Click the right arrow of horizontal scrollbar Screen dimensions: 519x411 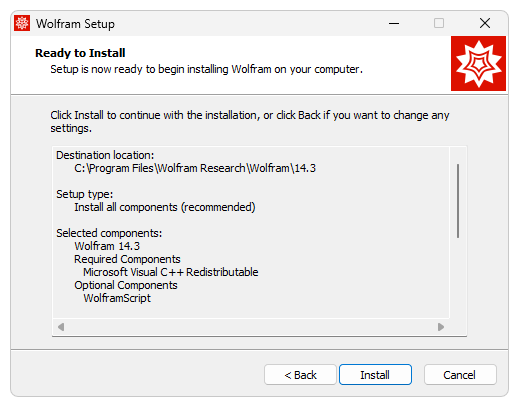click(x=441, y=327)
